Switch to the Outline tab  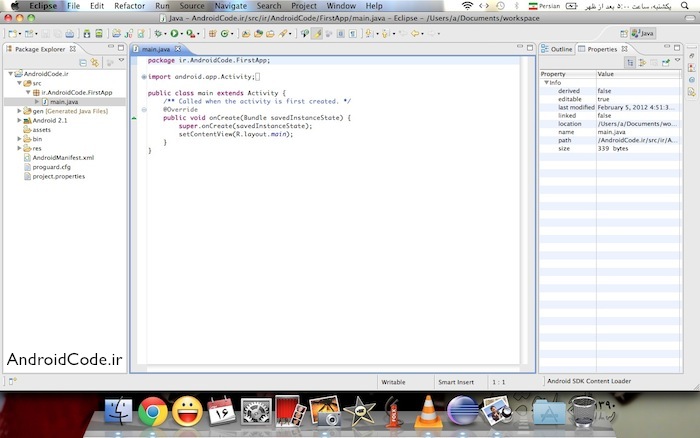561,48
